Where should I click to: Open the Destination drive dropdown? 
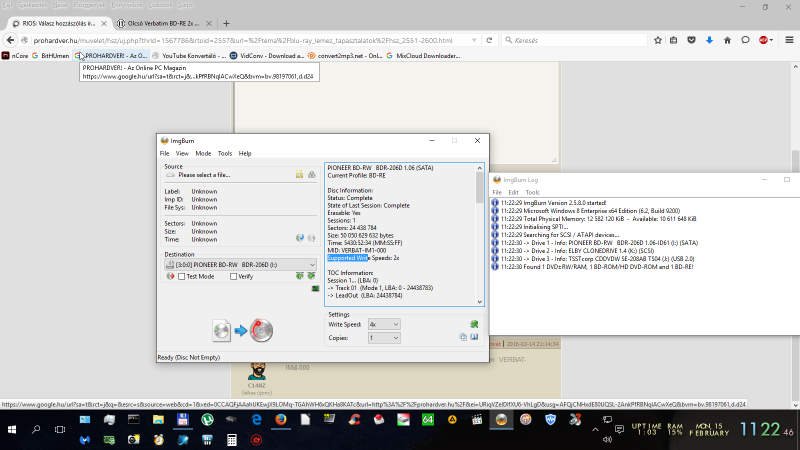click(240, 264)
